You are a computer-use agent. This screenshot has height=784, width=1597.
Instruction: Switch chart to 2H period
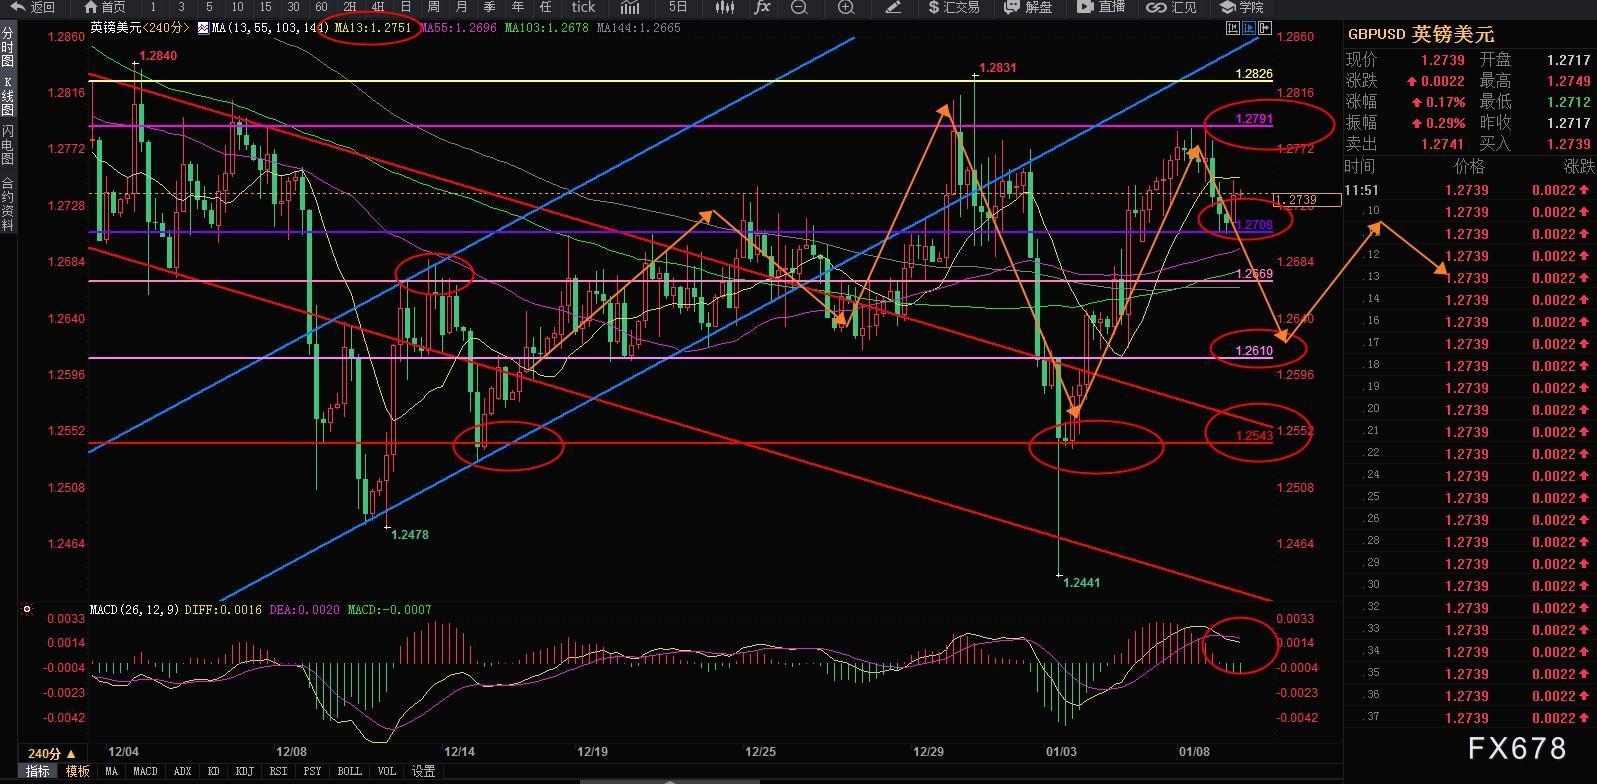[x=350, y=7]
